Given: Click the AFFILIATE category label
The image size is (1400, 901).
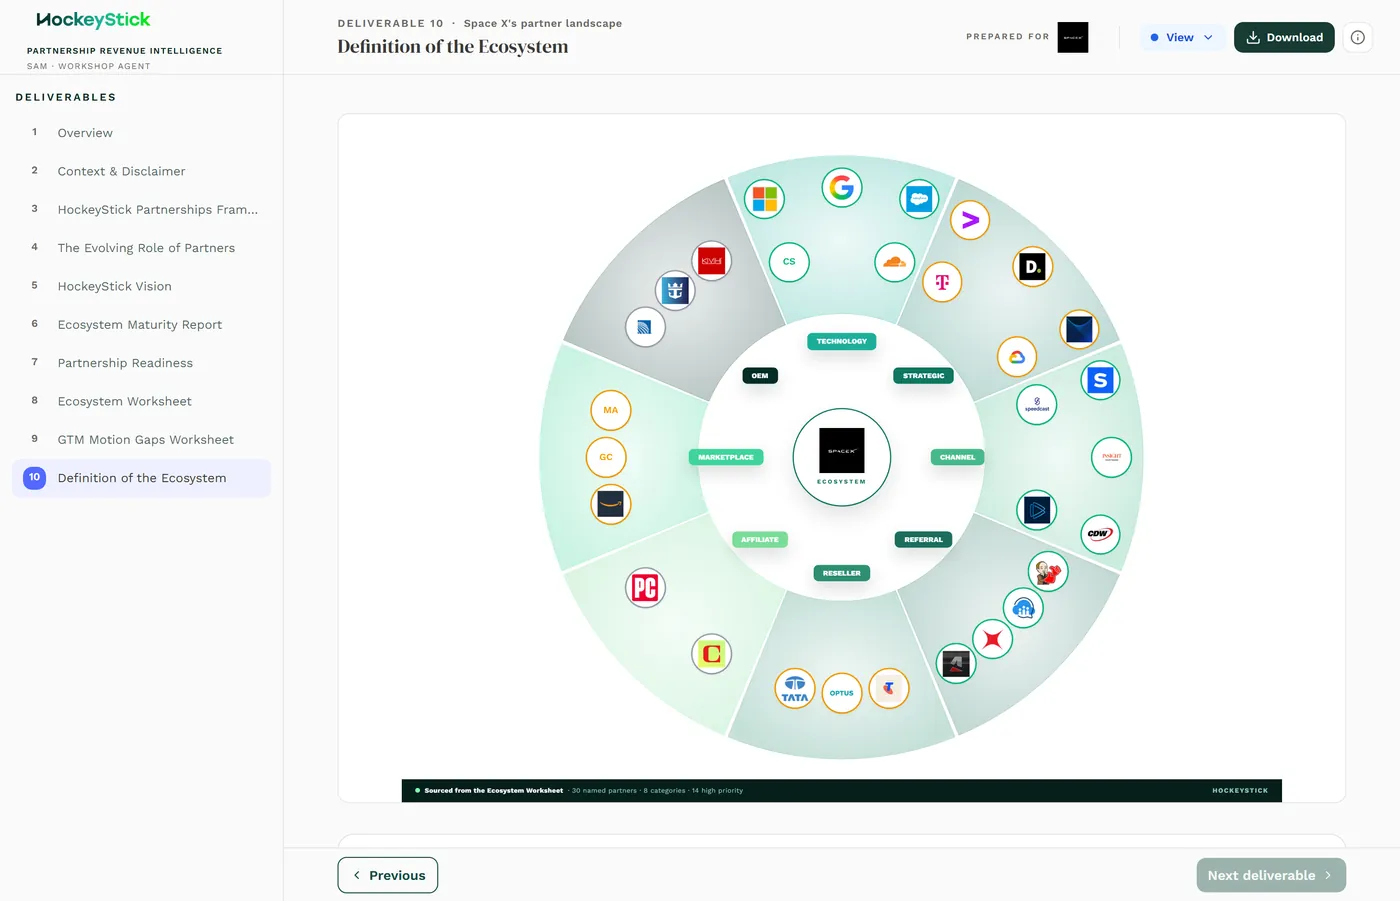Looking at the screenshot, I should 760,539.
